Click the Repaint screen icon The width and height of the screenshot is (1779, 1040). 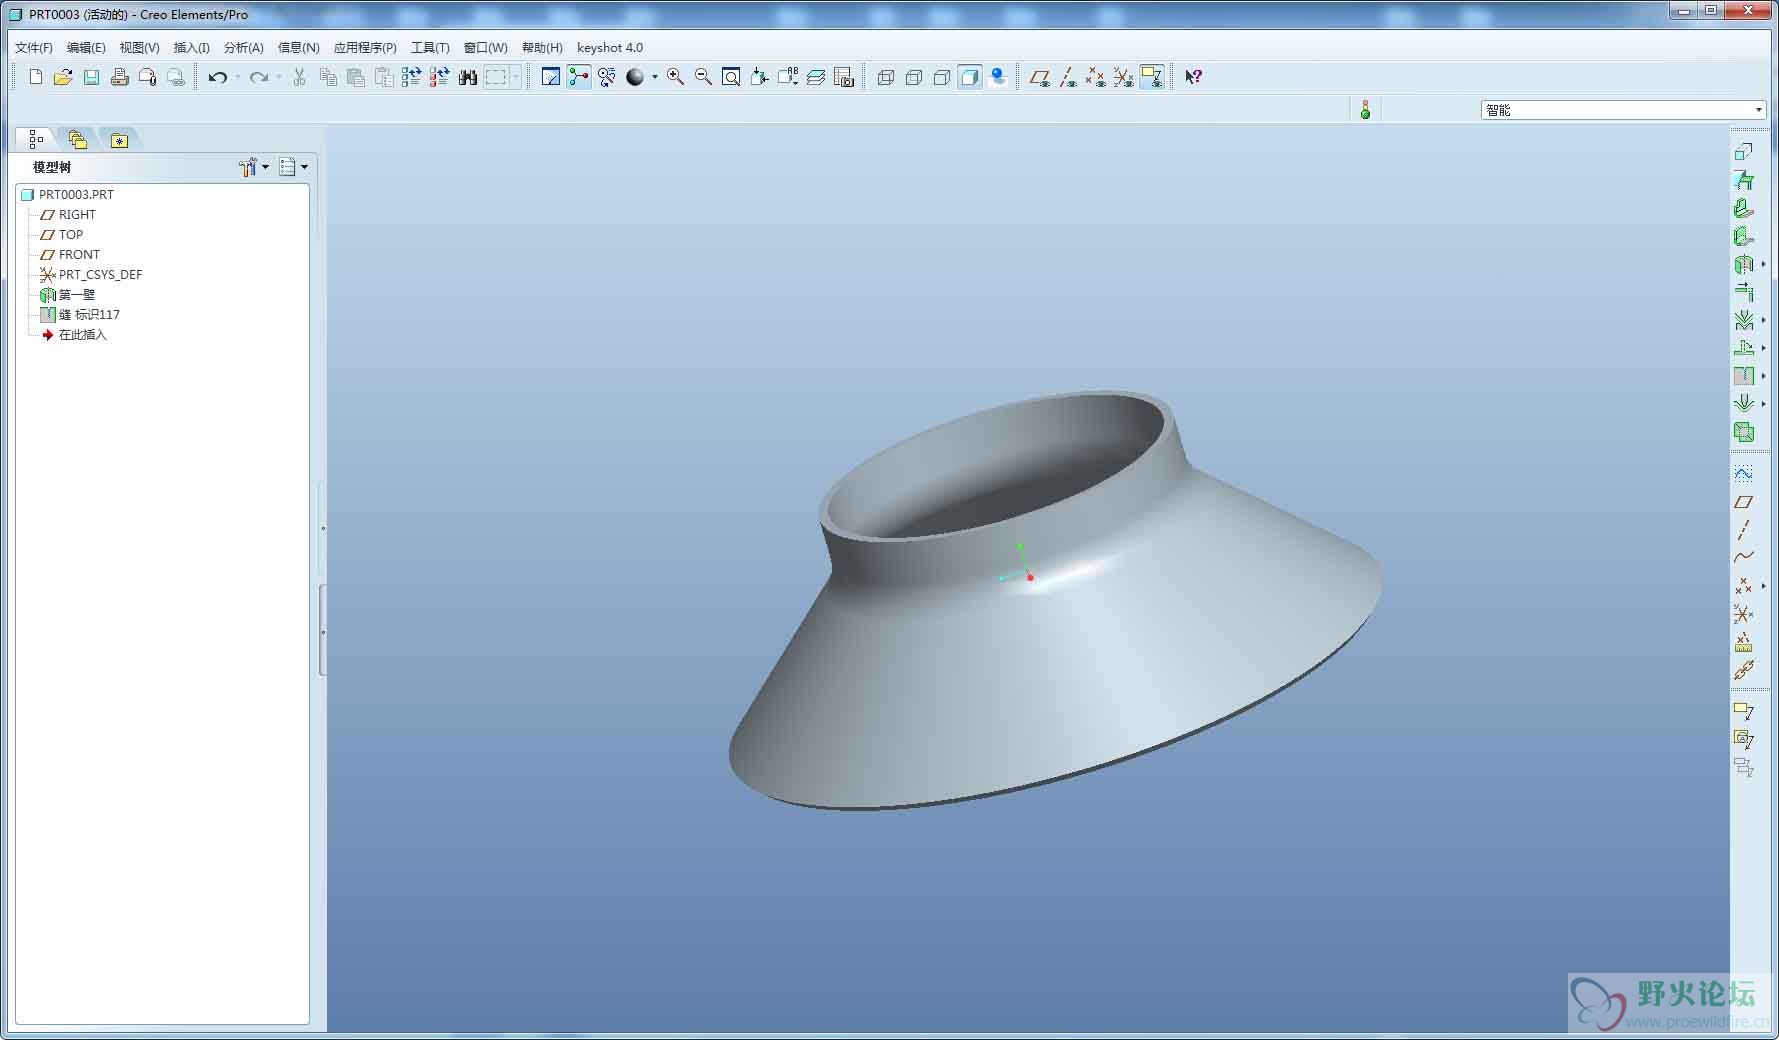click(550, 77)
